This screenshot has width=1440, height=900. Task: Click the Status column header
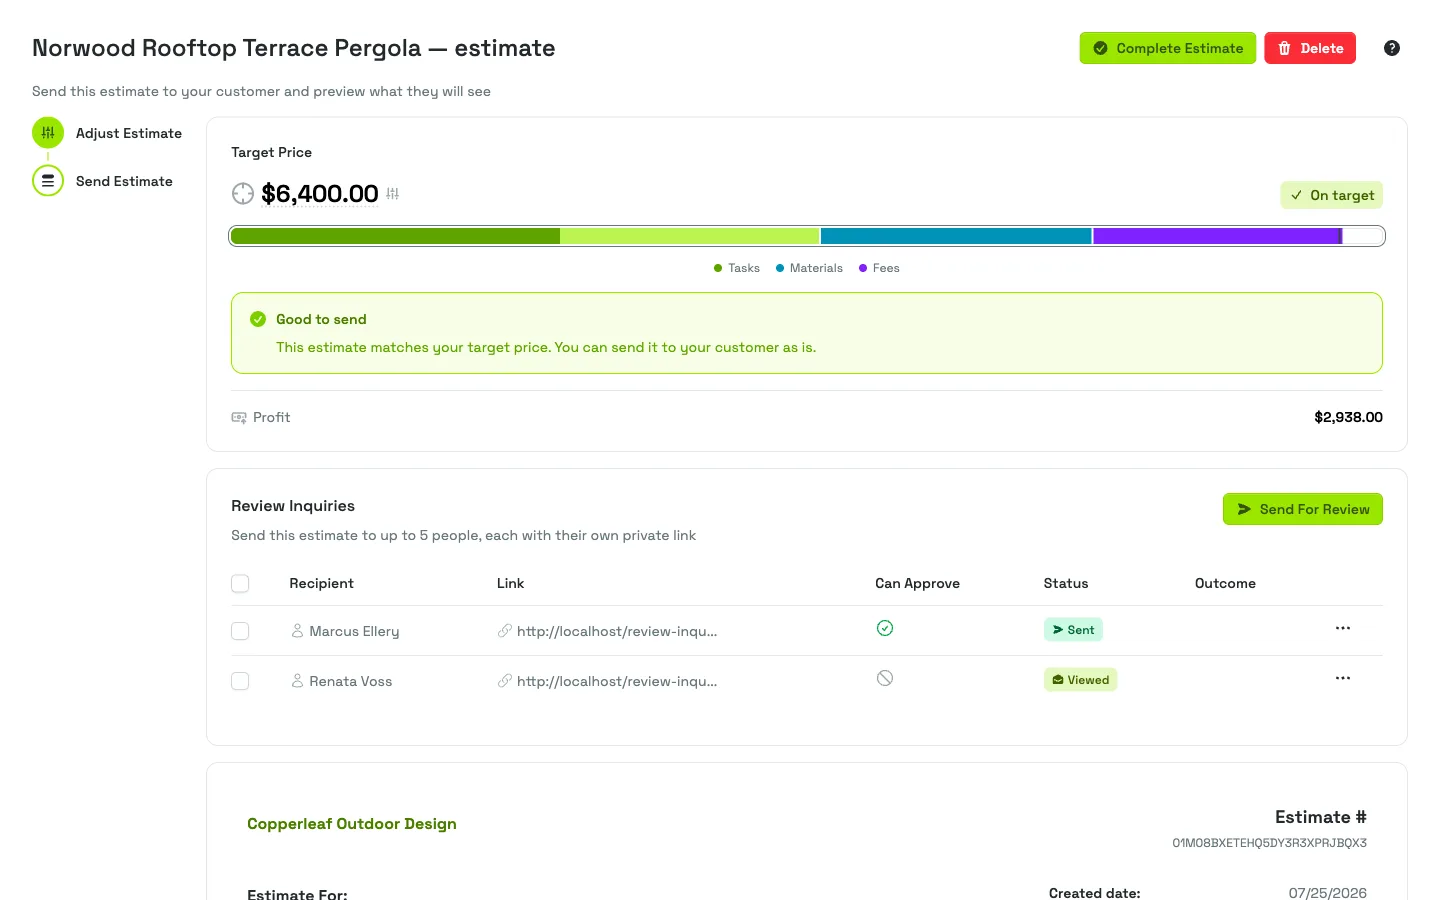point(1066,583)
